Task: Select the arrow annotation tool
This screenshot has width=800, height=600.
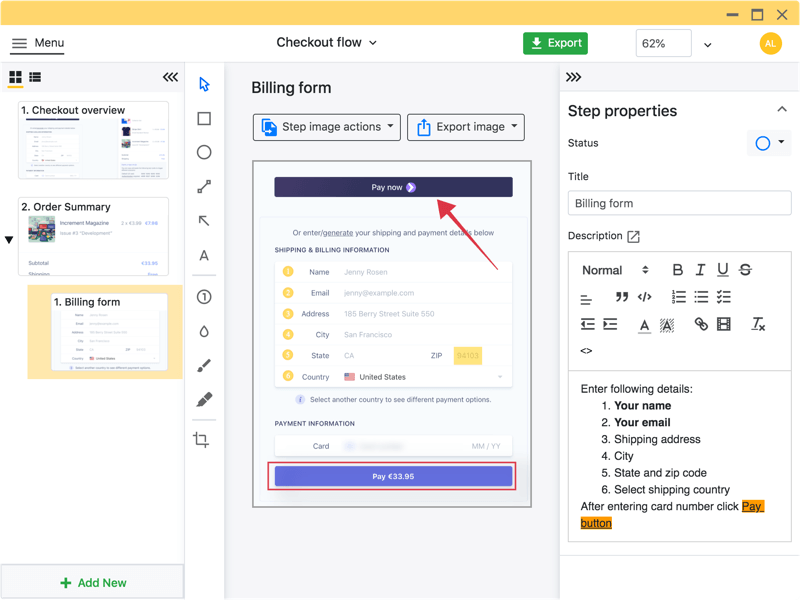Action: (x=204, y=220)
